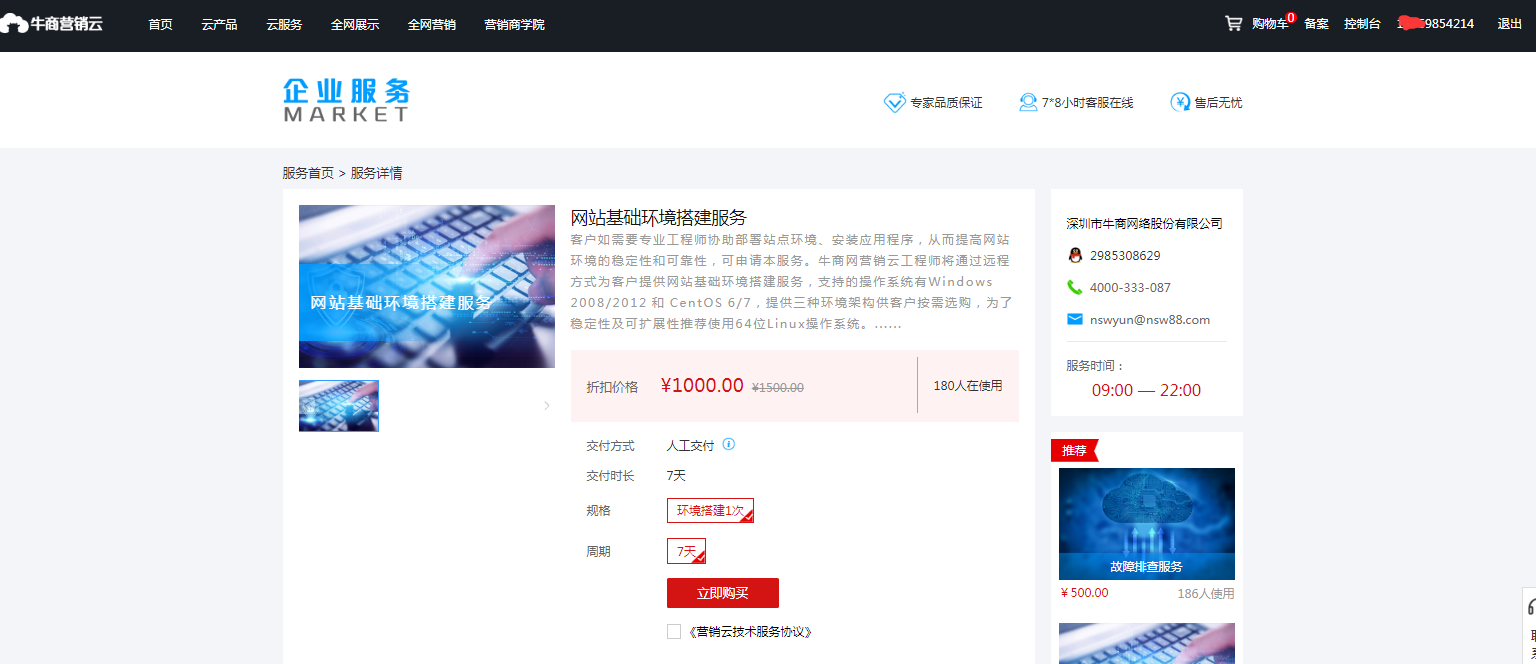Tick the 营销云技术服务协议 agreement checkbox

point(674,632)
